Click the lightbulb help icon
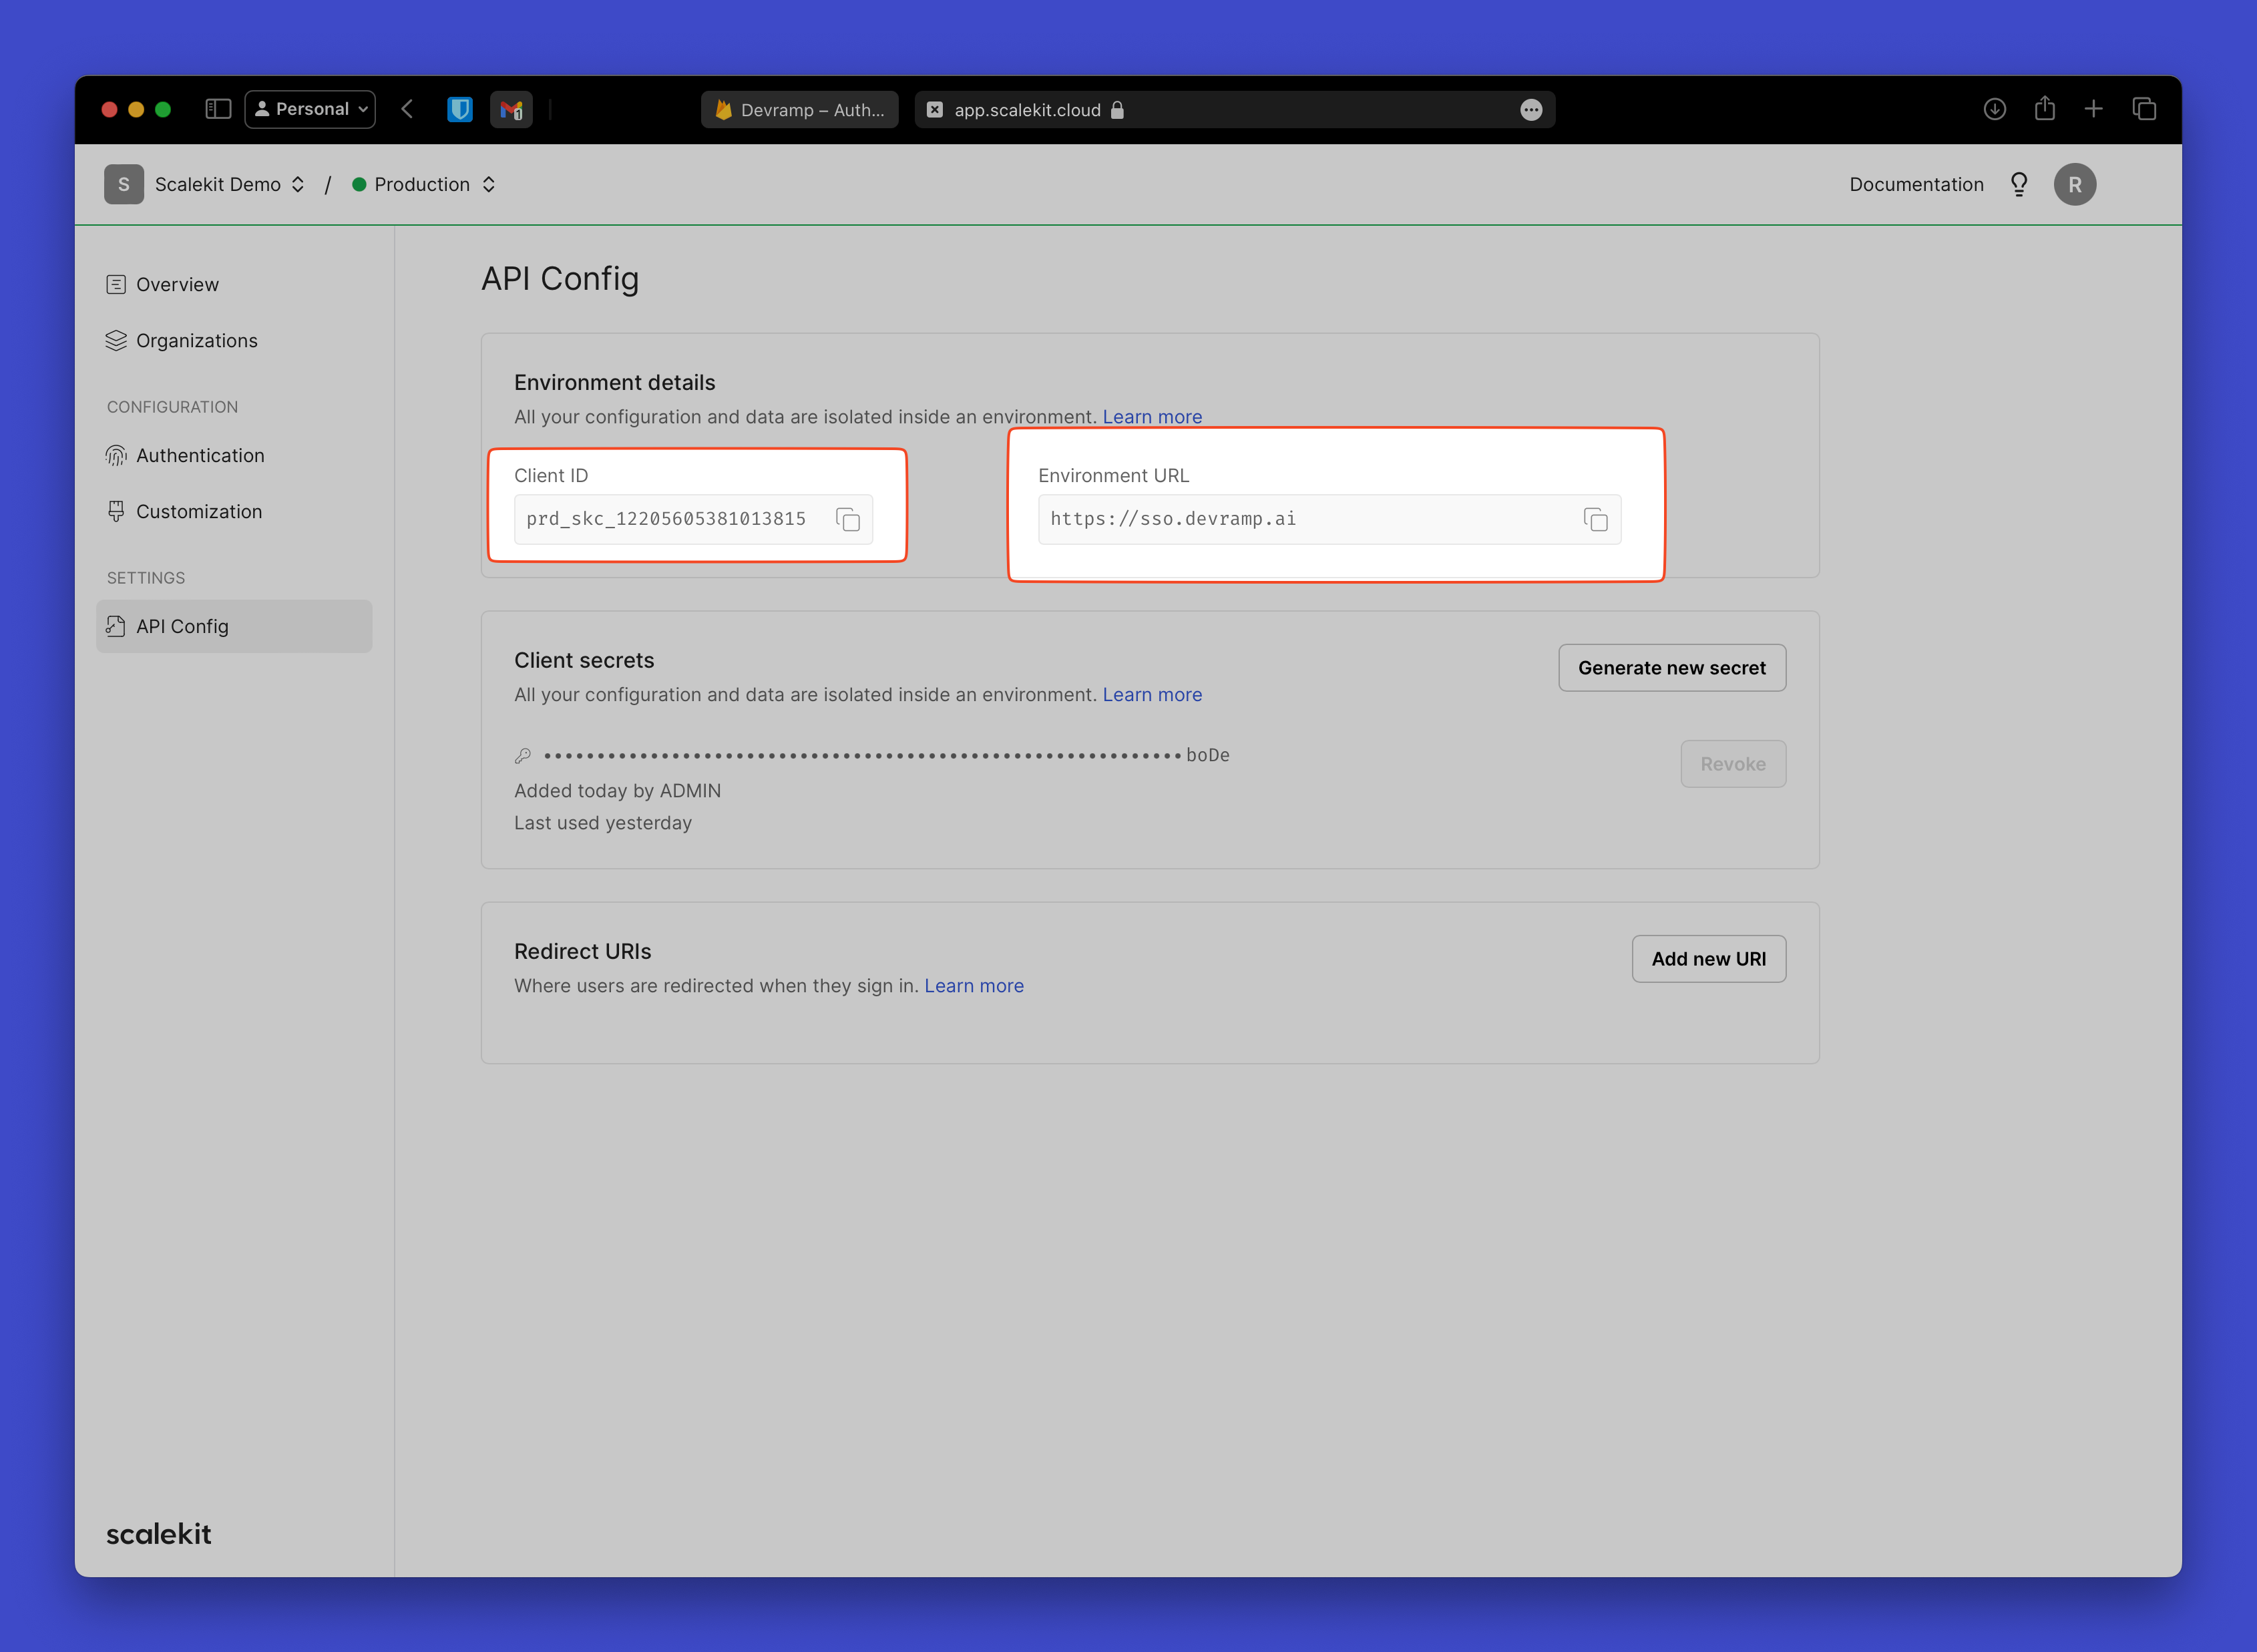 [x=2019, y=184]
